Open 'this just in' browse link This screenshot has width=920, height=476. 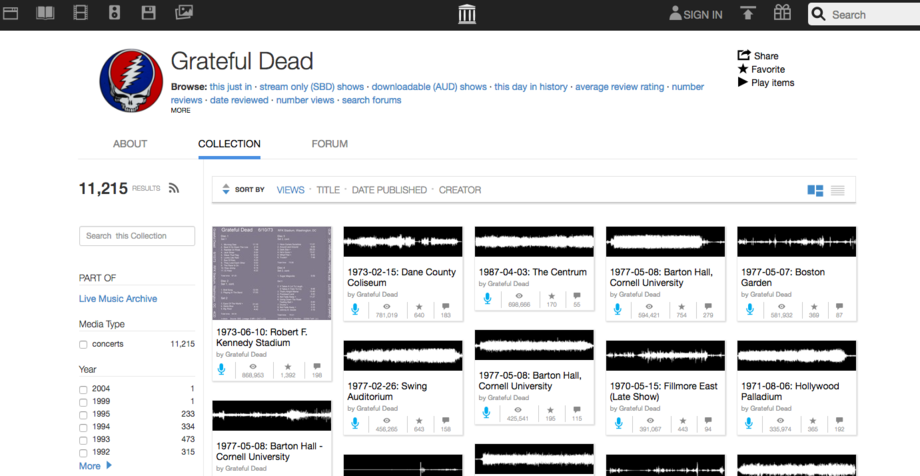tap(231, 86)
